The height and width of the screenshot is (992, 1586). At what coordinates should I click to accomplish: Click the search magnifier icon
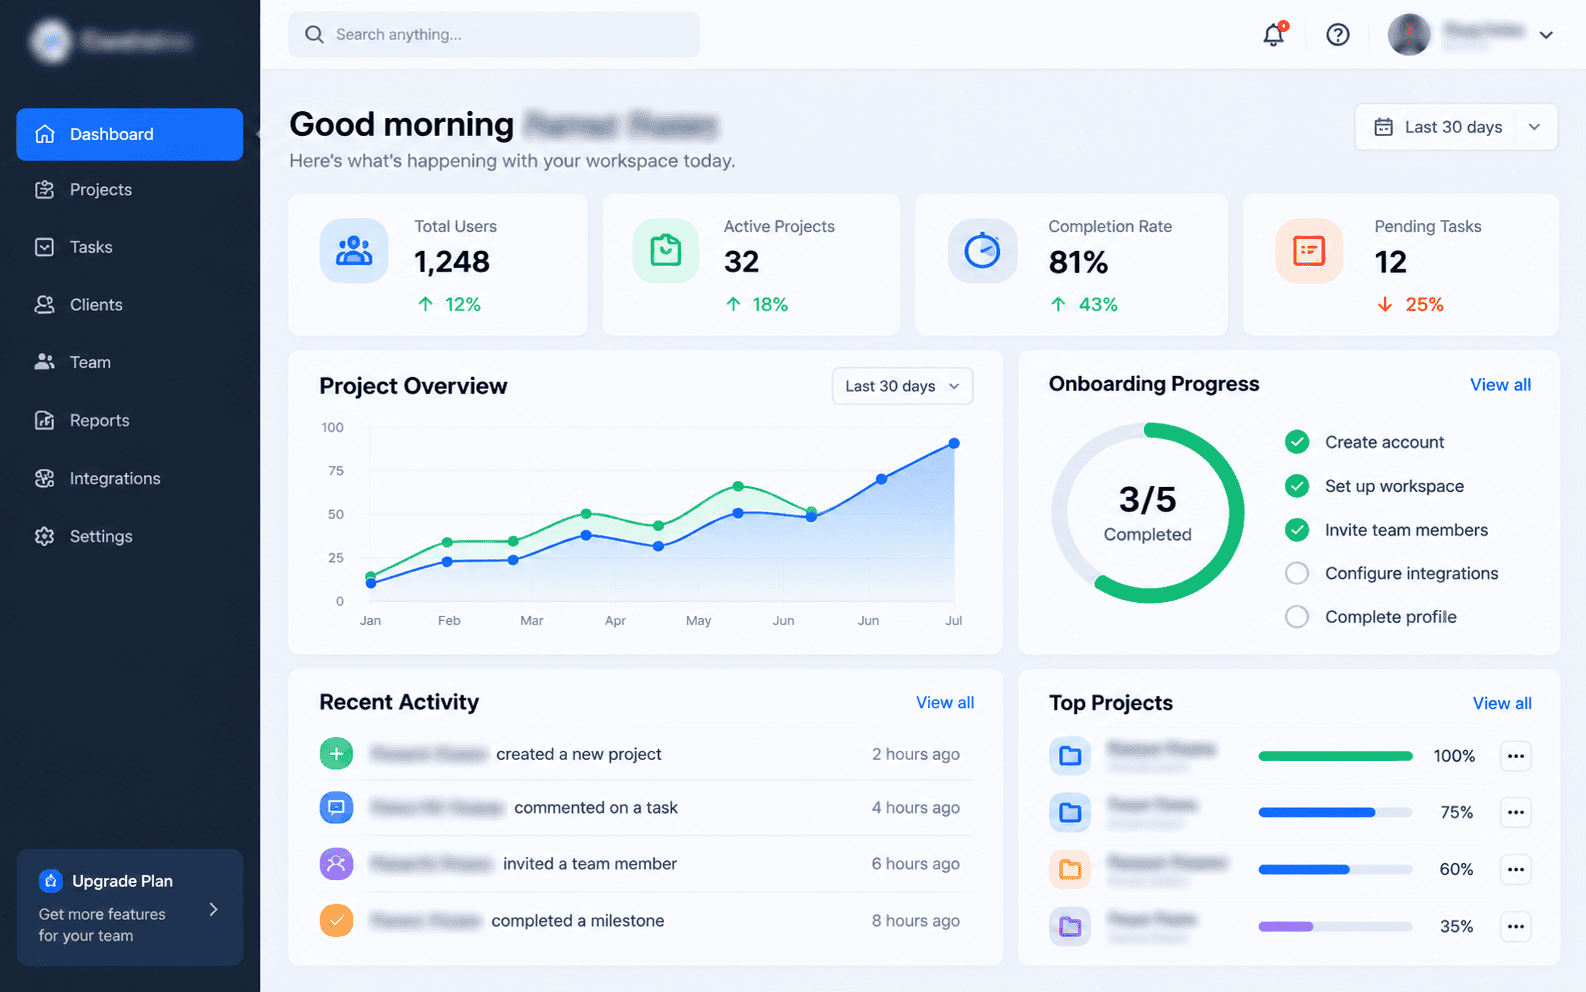point(314,34)
